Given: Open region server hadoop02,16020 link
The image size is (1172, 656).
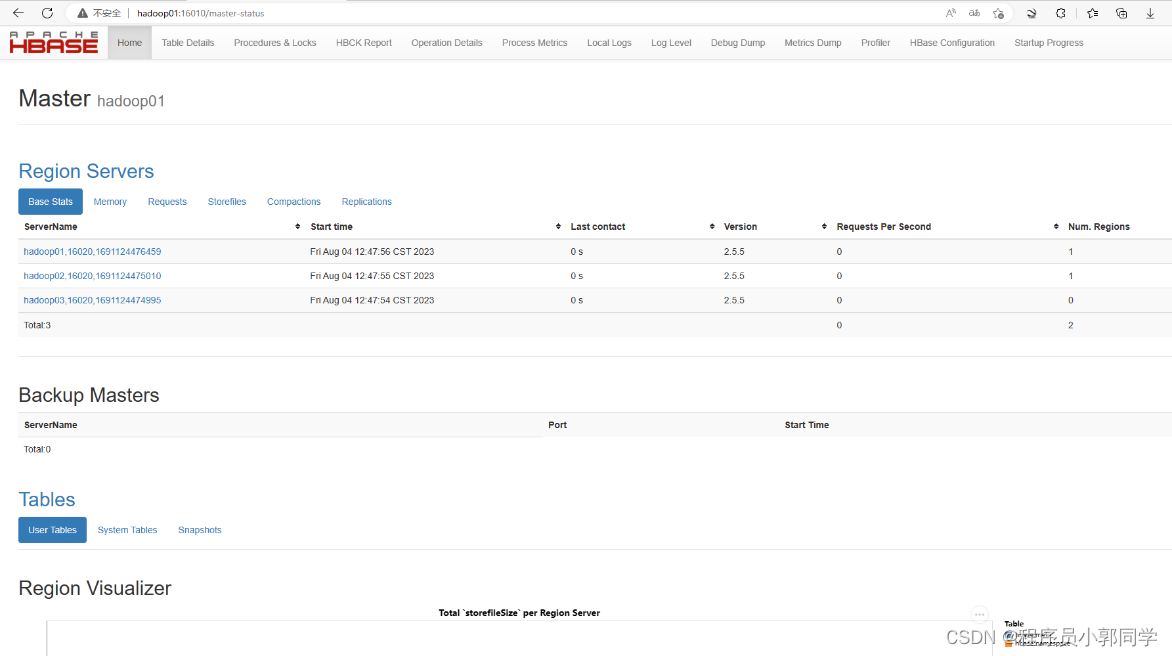Looking at the screenshot, I should click(x=92, y=276).
